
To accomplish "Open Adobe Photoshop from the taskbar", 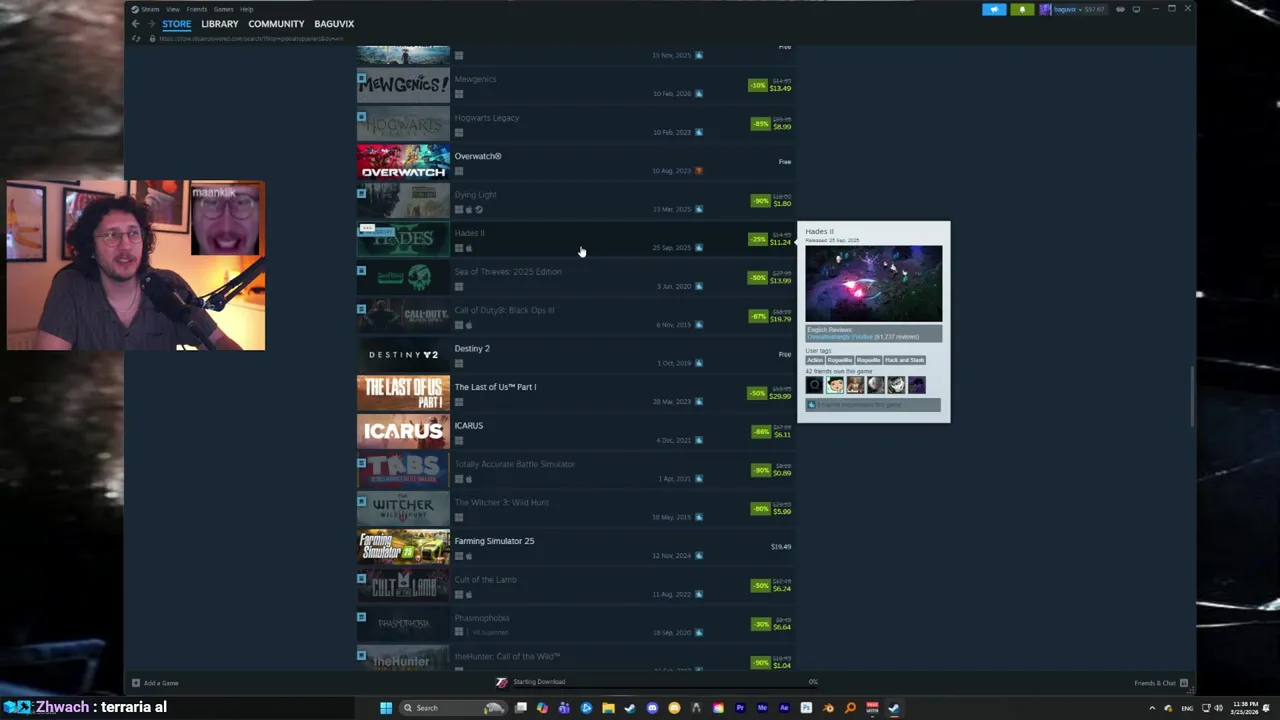I will [x=806, y=708].
